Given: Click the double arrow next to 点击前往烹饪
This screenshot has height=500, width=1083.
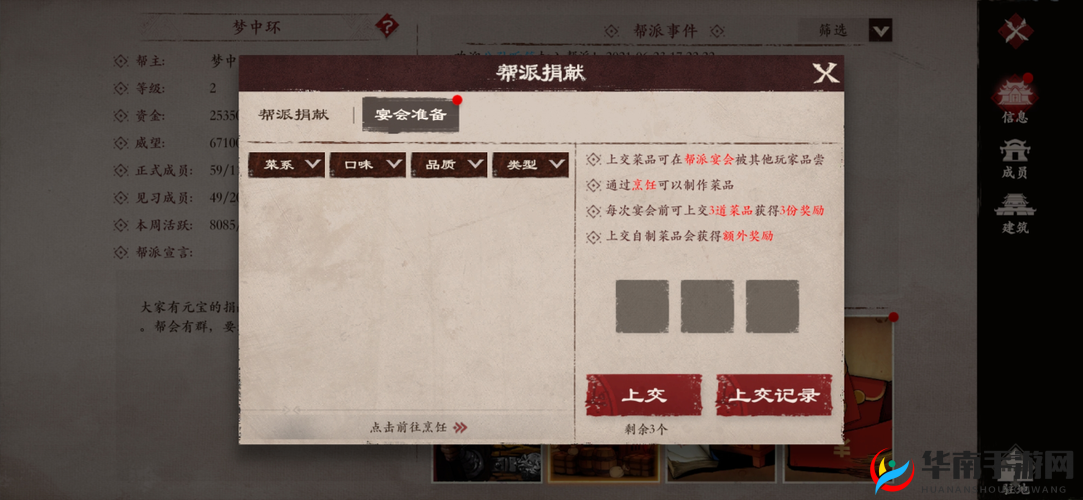Looking at the screenshot, I should (461, 427).
